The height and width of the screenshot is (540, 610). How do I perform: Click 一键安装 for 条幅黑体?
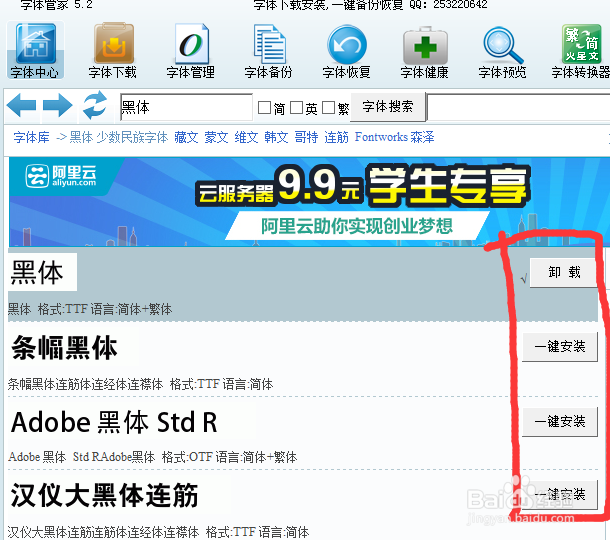(560, 347)
